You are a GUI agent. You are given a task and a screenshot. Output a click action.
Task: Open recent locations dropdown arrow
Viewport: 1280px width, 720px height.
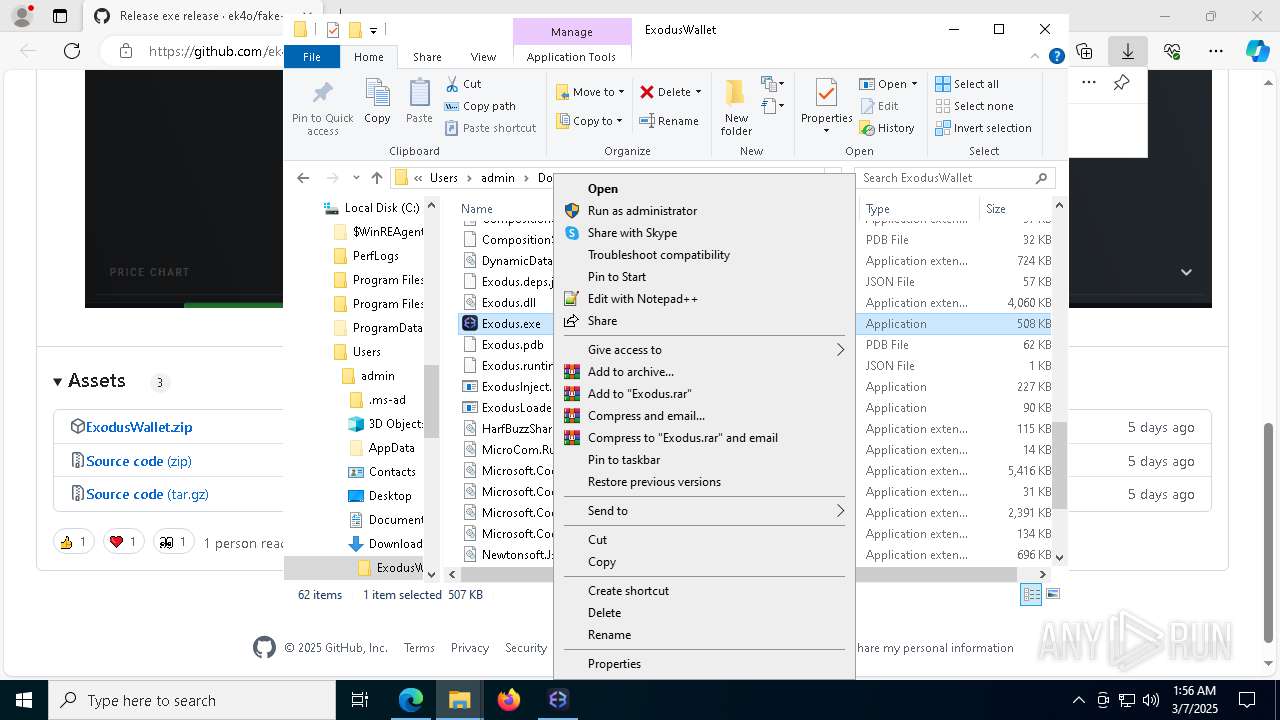[x=356, y=178]
